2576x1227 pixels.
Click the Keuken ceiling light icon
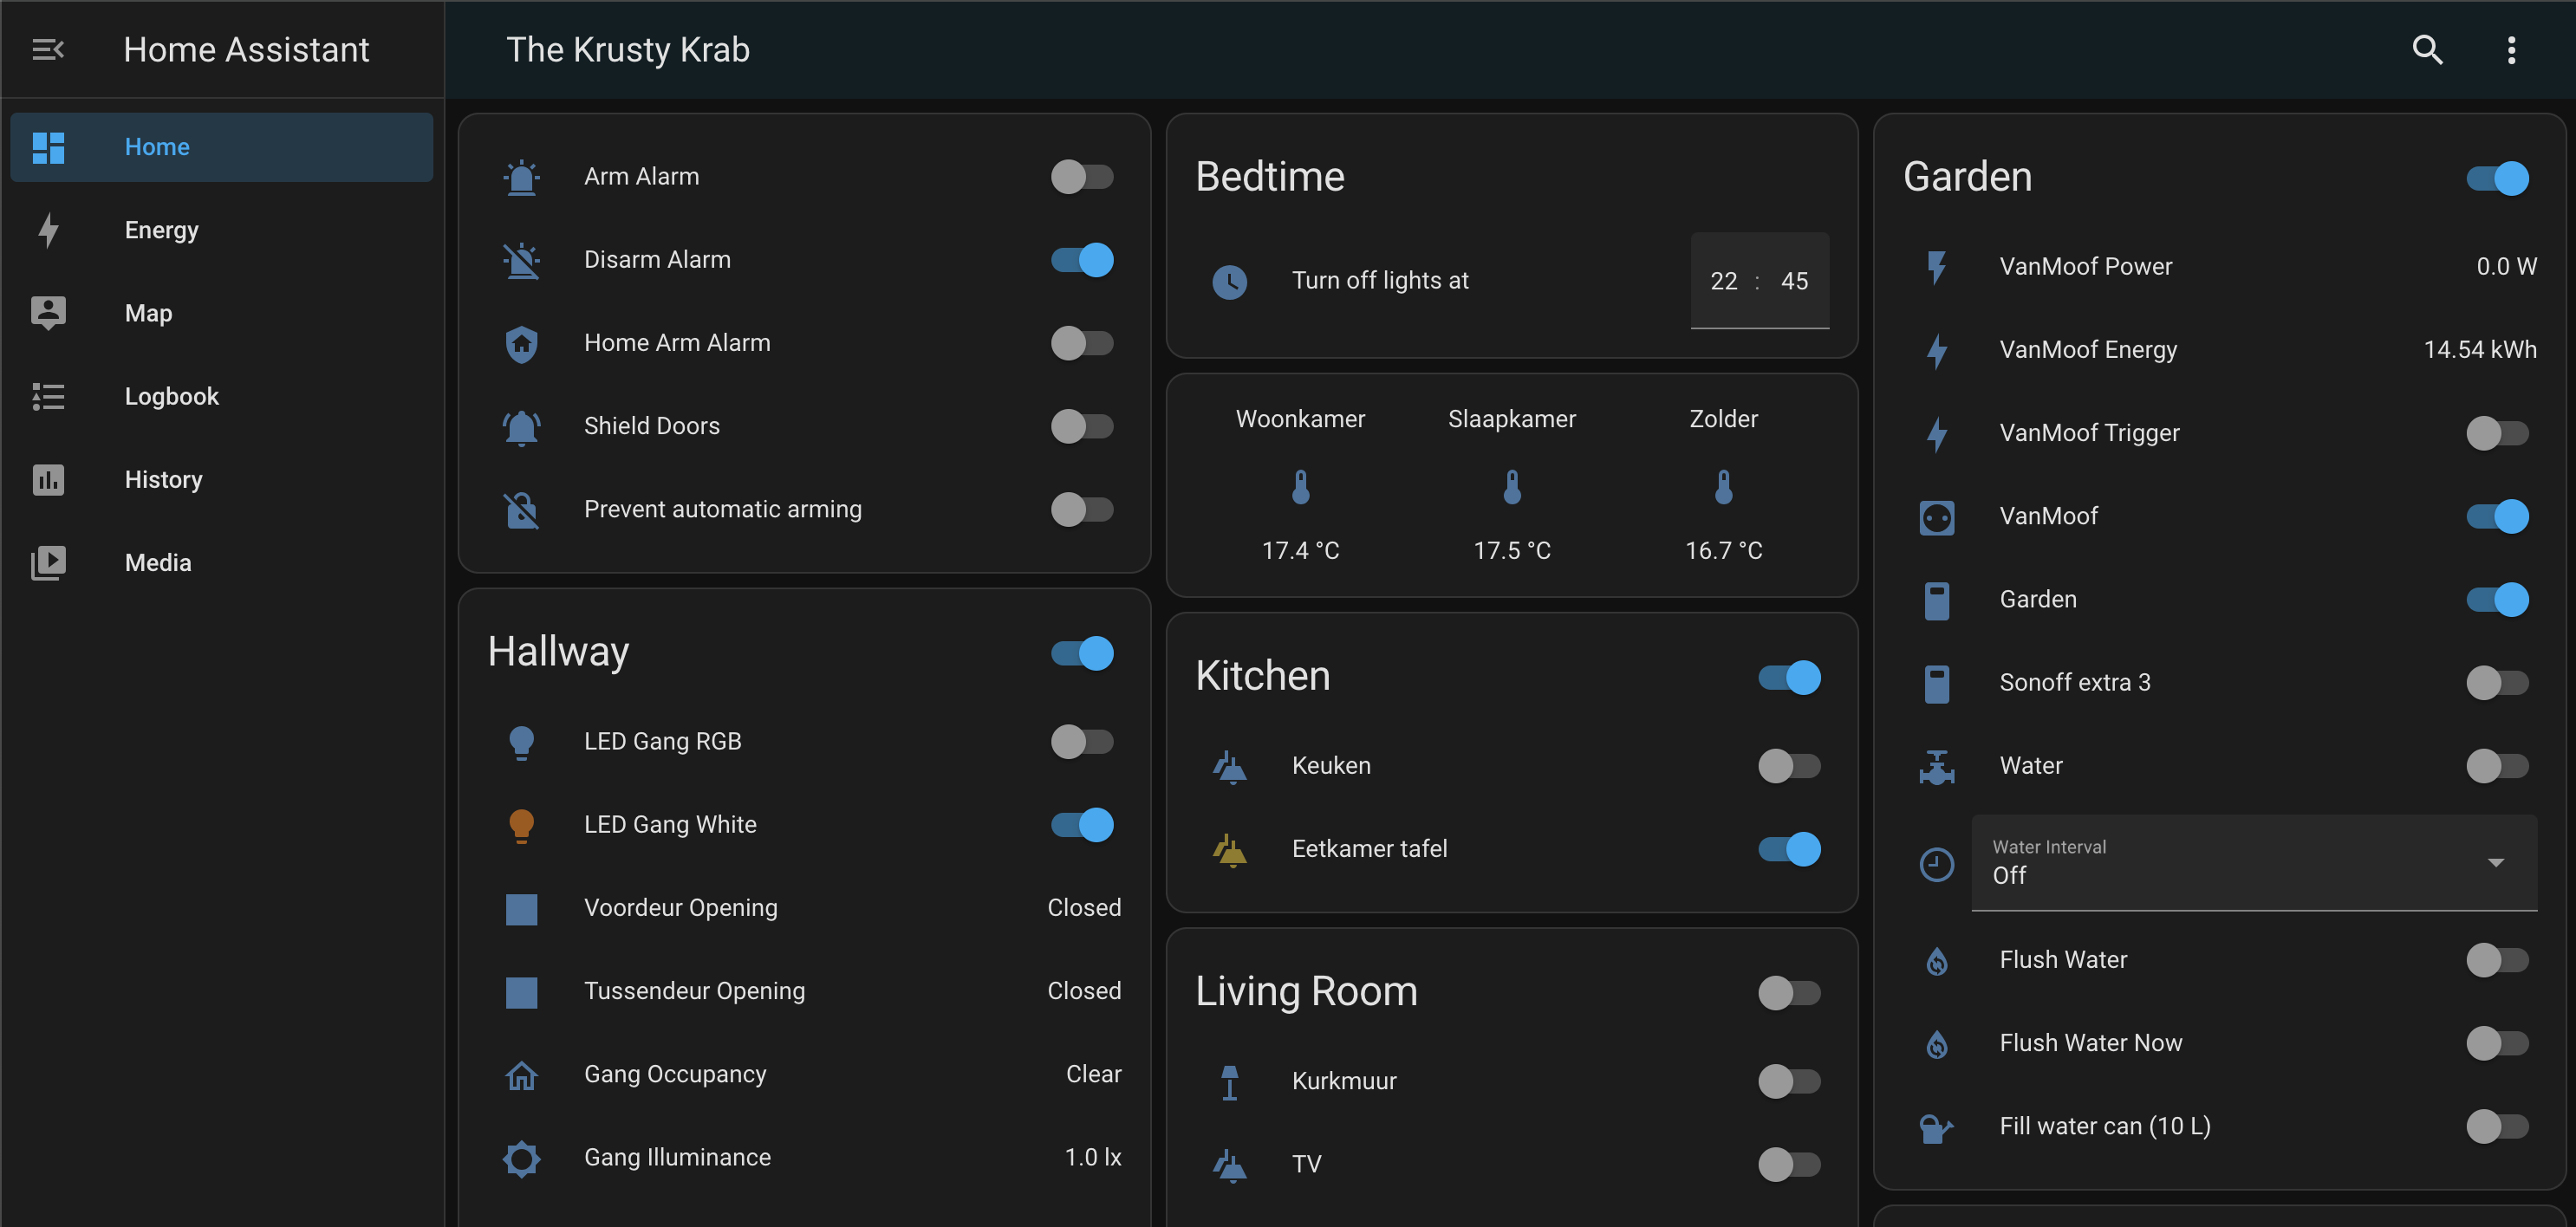pos(1229,766)
